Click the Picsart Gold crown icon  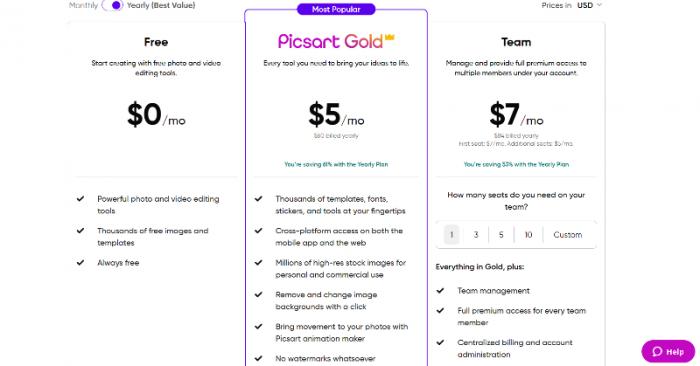(390, 37)
